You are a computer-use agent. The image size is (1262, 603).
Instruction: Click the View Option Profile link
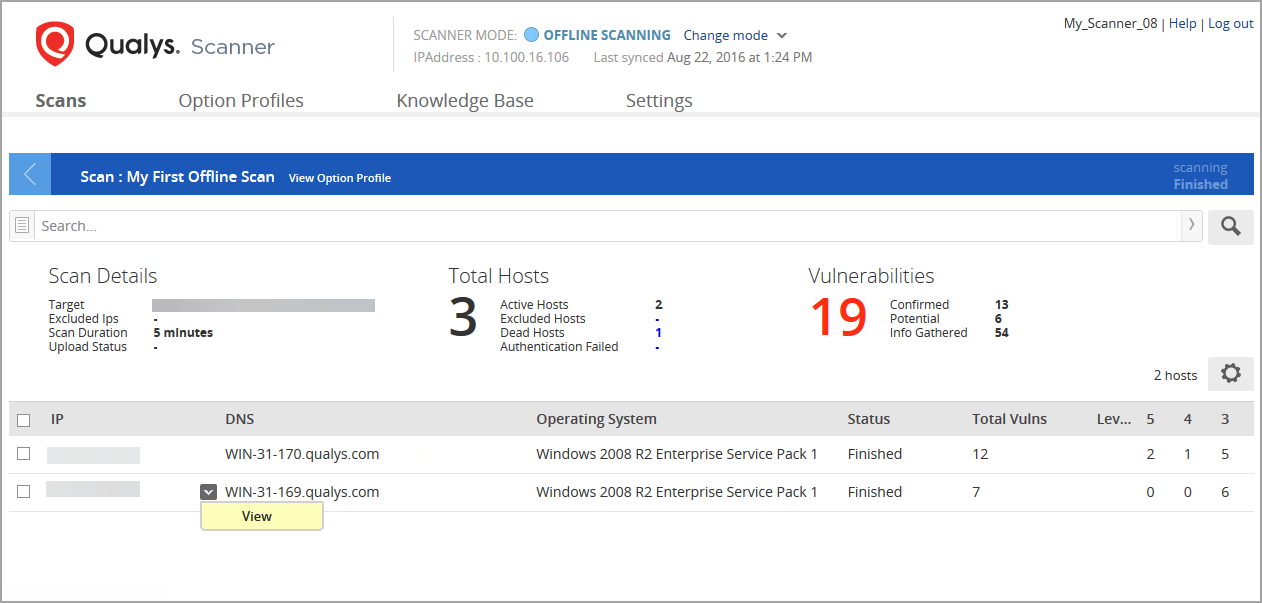click(x=340, y=178)
